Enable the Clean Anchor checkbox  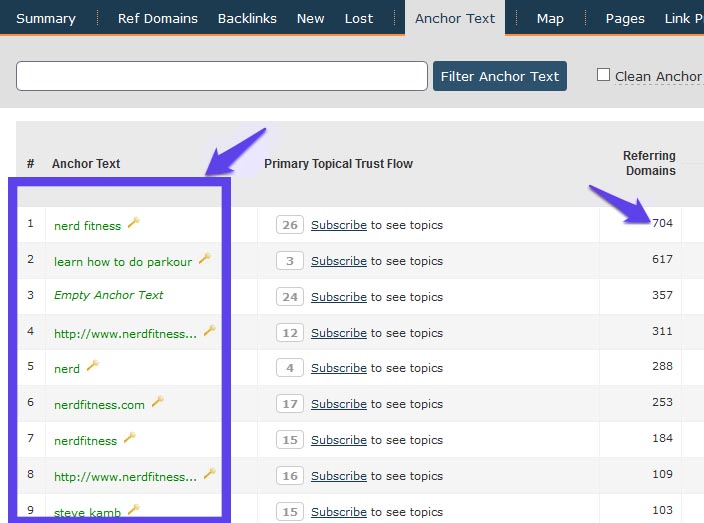[x=603, y=75]
